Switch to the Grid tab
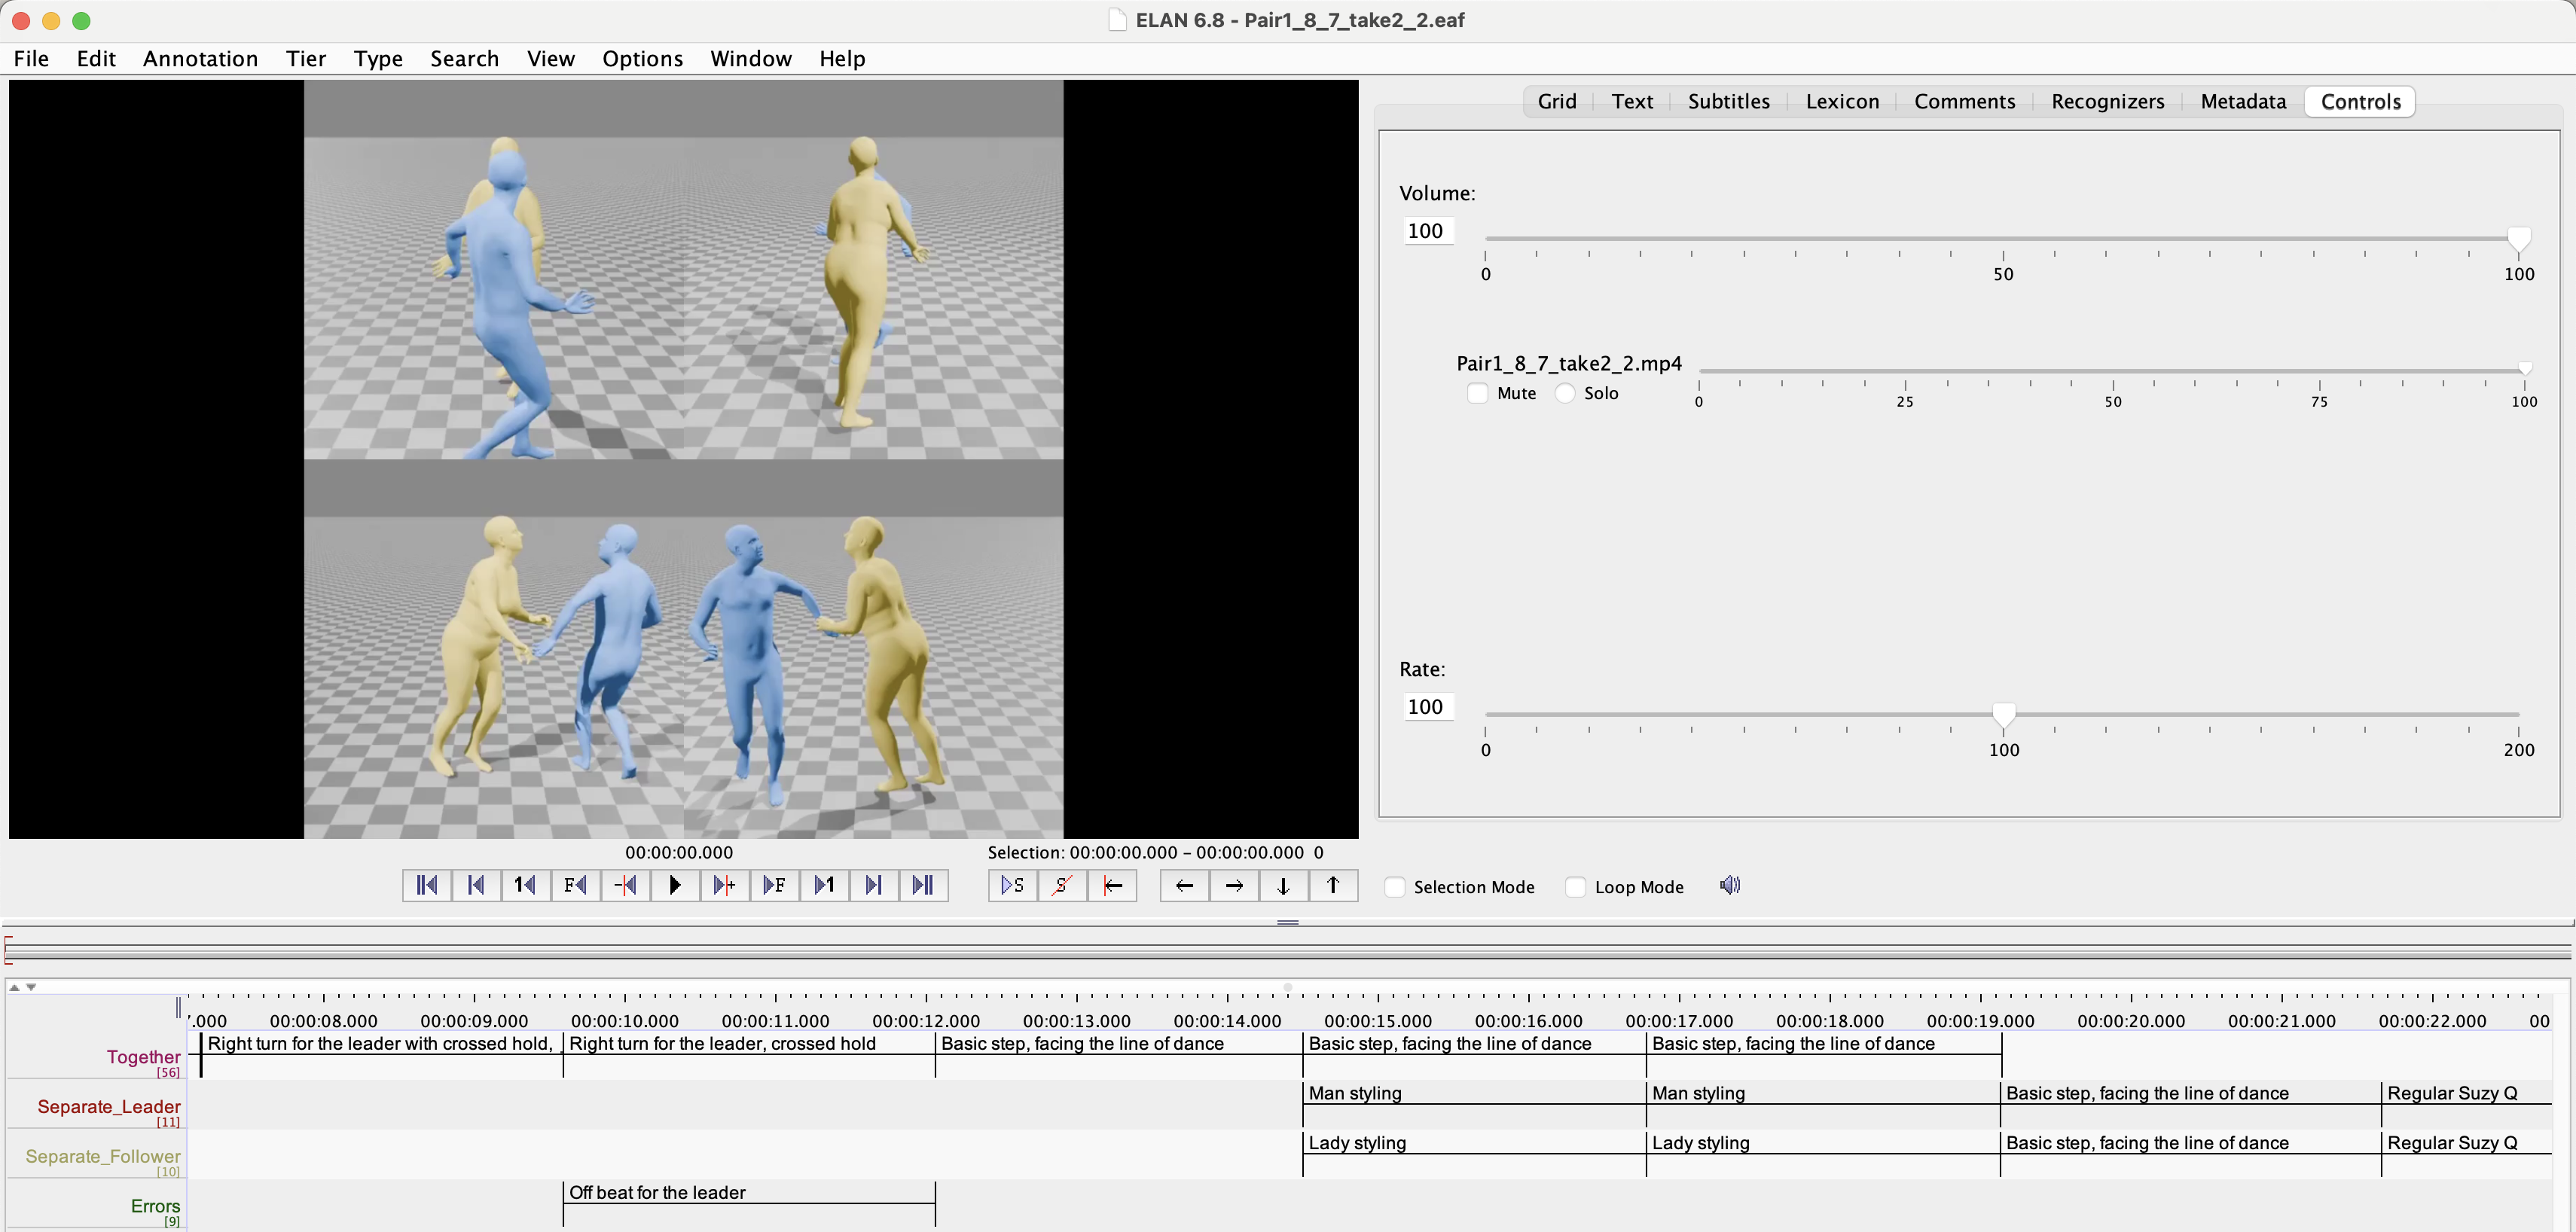 (1556, 101)
